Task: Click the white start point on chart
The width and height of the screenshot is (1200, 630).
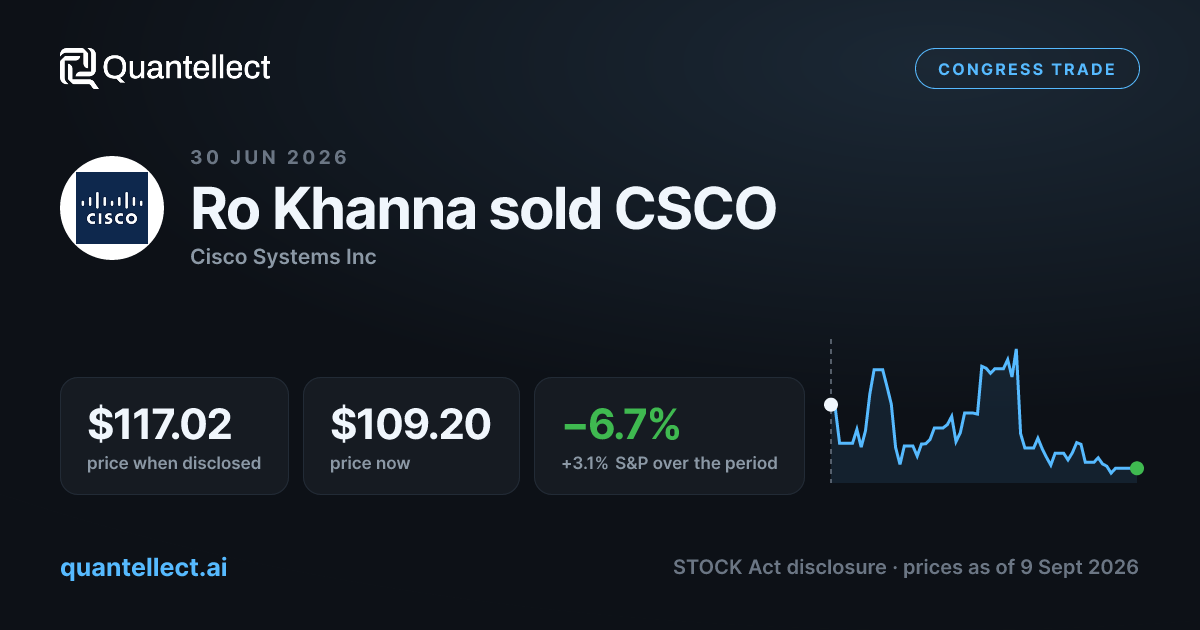Action: click(830, 405)
